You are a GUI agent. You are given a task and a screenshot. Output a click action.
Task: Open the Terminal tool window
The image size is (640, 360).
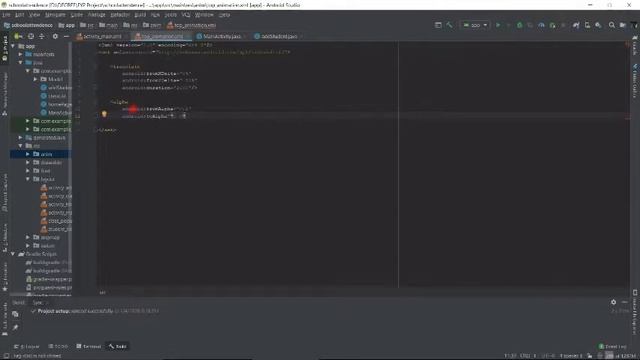(89, 347)
